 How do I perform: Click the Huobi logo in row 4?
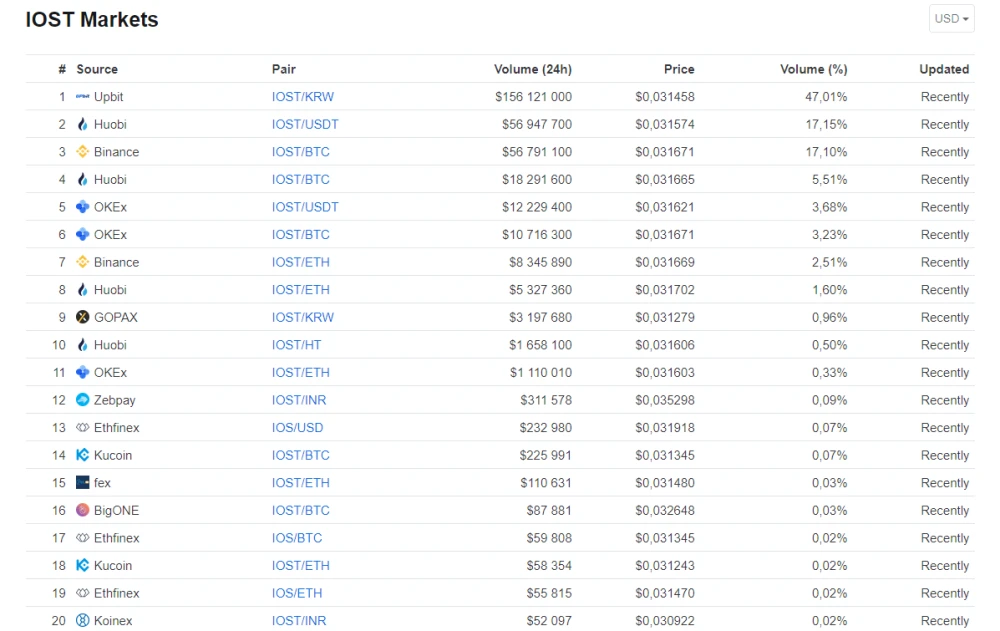point(82,179)
